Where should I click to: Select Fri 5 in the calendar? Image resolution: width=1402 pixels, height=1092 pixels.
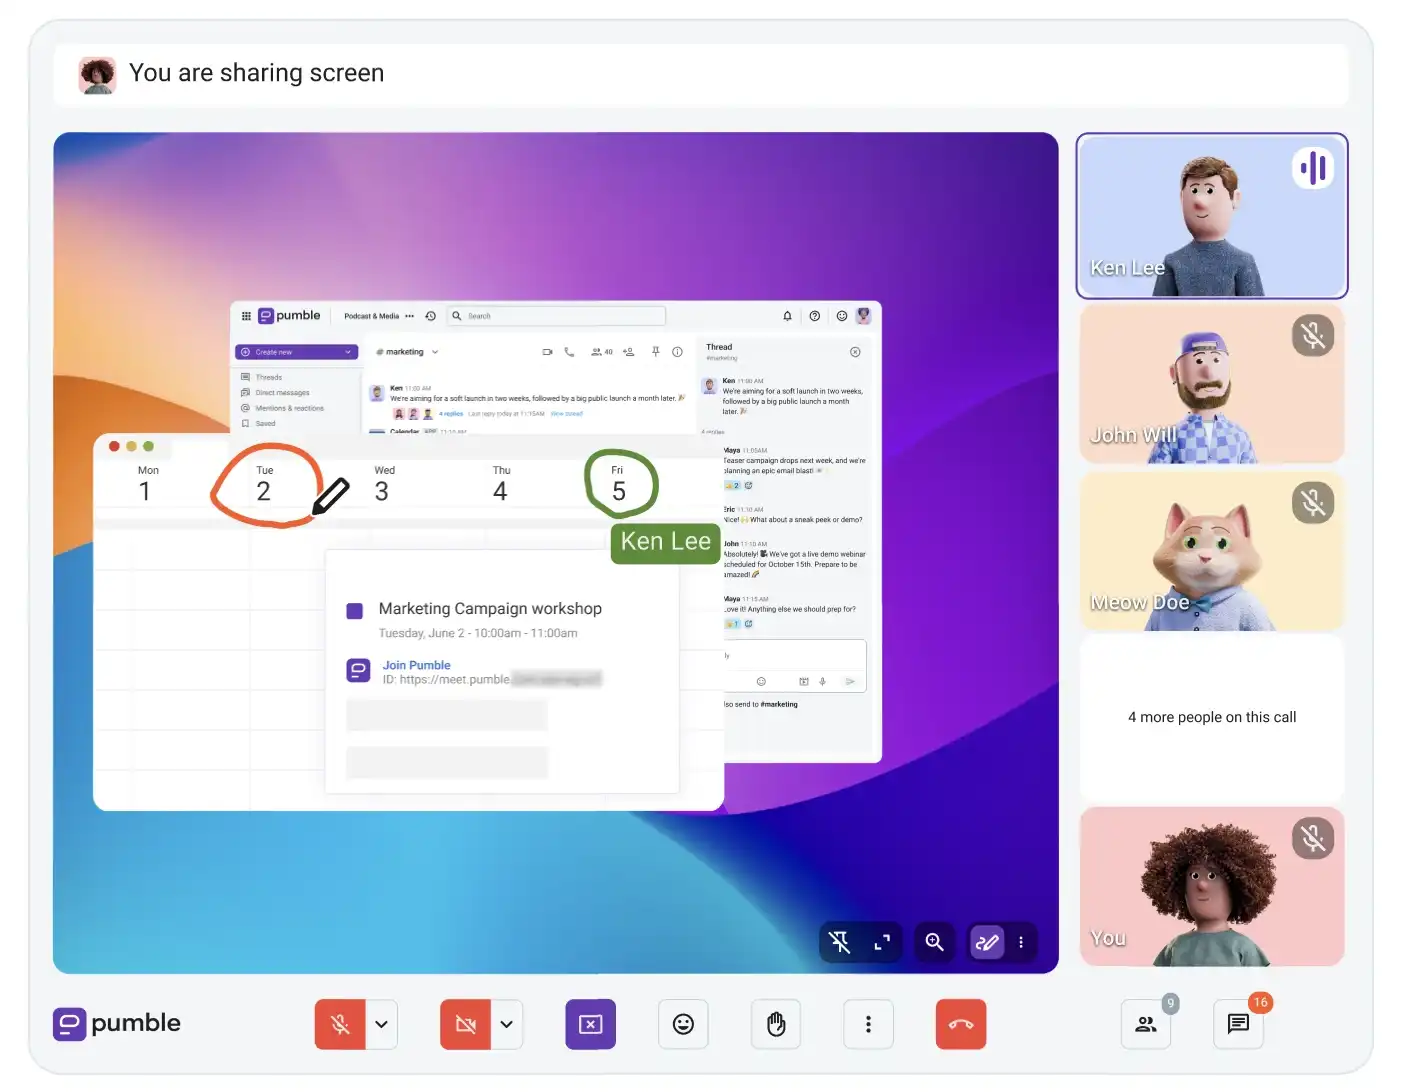618,484
